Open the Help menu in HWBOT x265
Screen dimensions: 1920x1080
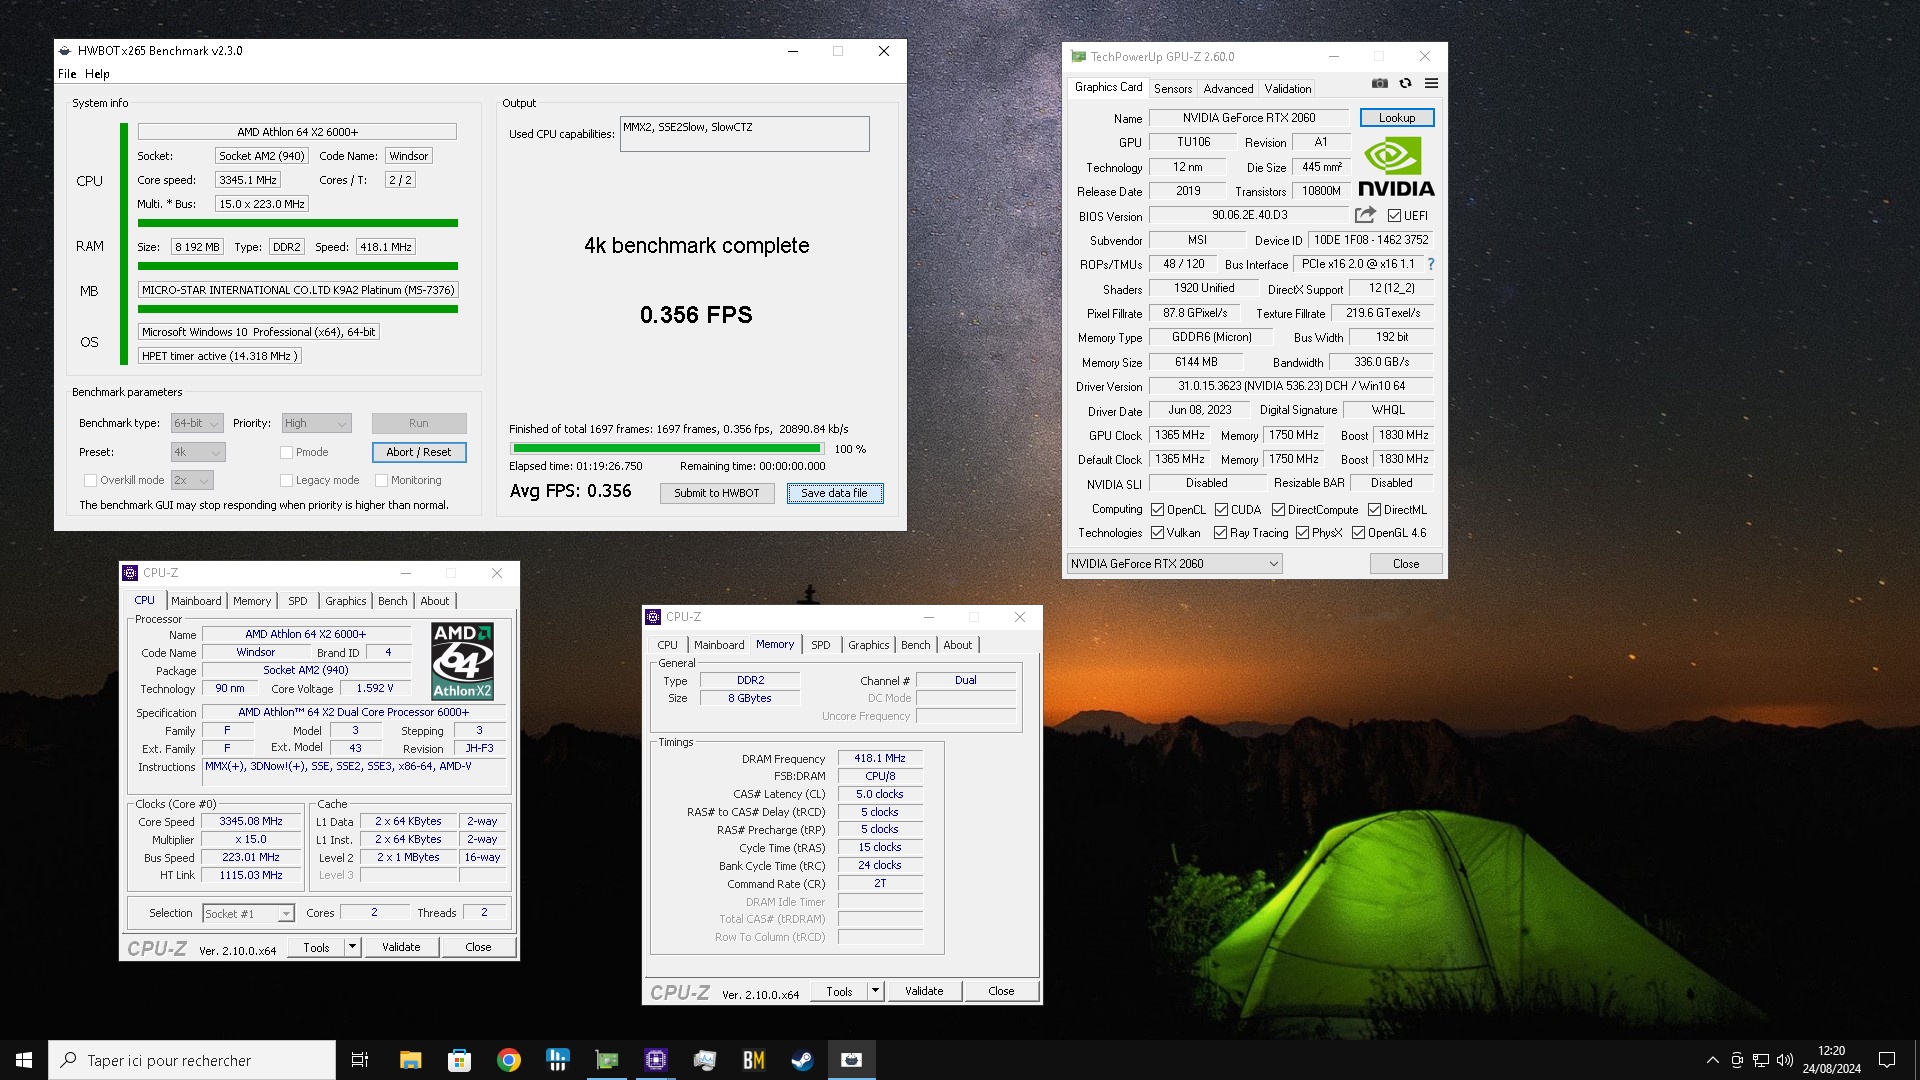click(x=97, y=74)
